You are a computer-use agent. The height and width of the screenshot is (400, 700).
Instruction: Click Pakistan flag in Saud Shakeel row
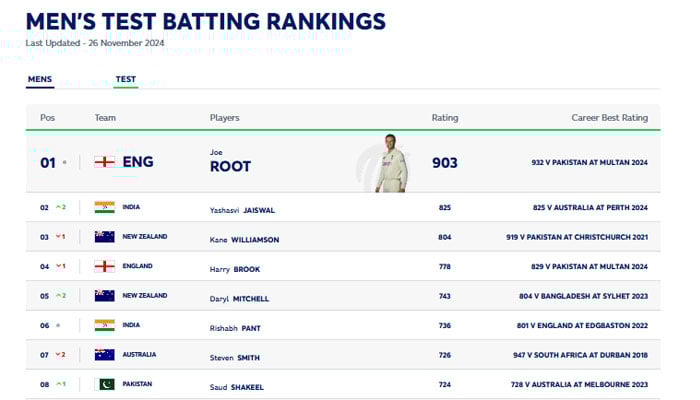pos(104,384)
